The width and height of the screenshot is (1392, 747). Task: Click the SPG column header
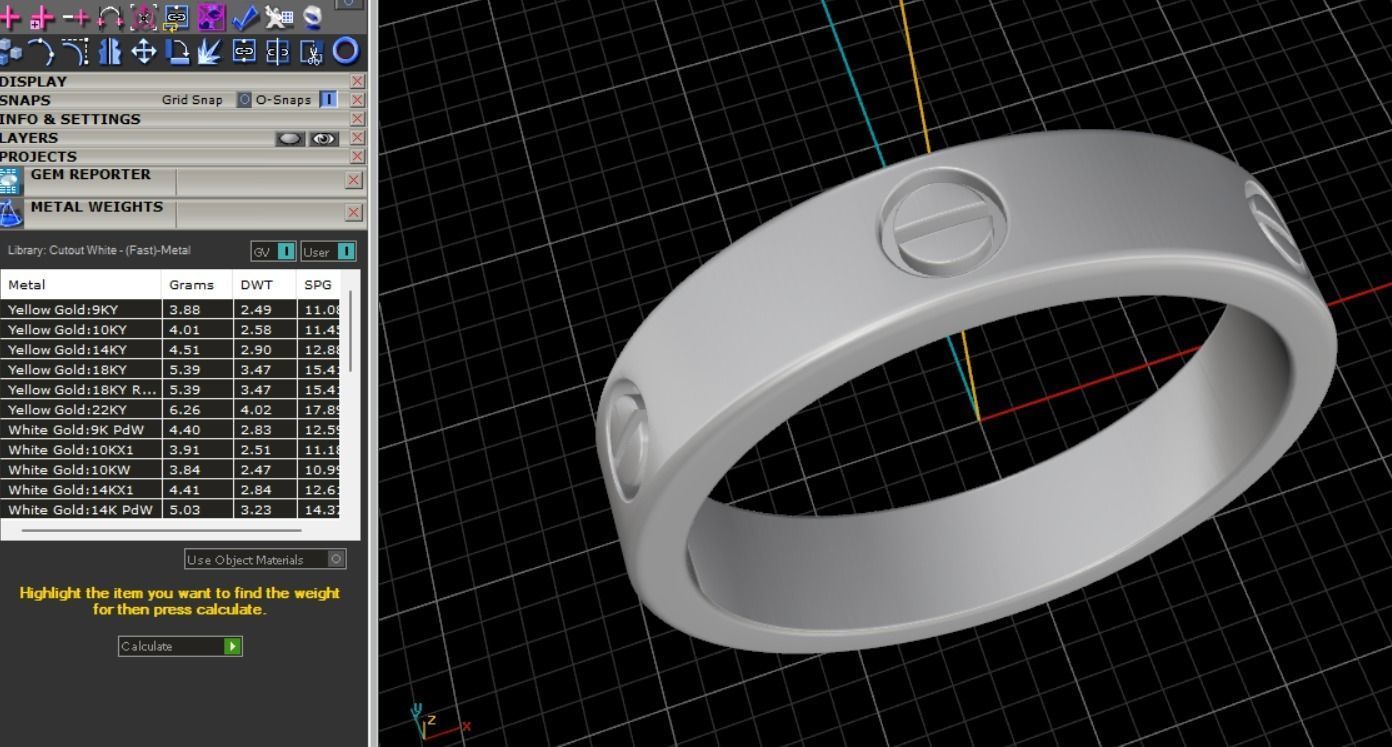pyautogui.click(x=318, y=285)
